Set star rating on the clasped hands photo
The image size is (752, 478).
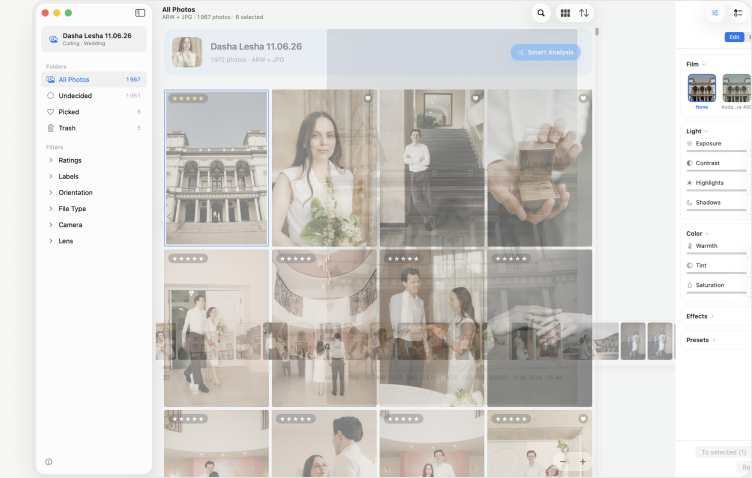(511, 258)
